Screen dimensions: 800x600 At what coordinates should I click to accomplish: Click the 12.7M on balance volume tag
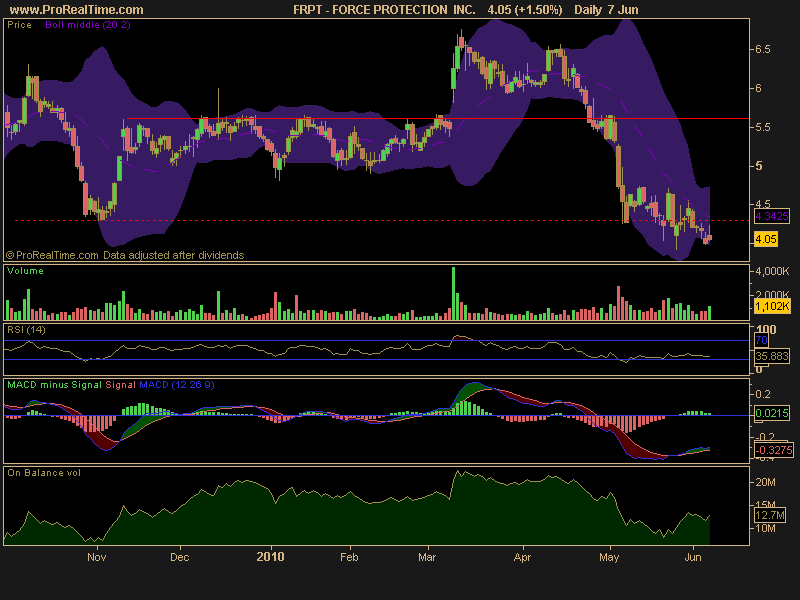[769, 515]
